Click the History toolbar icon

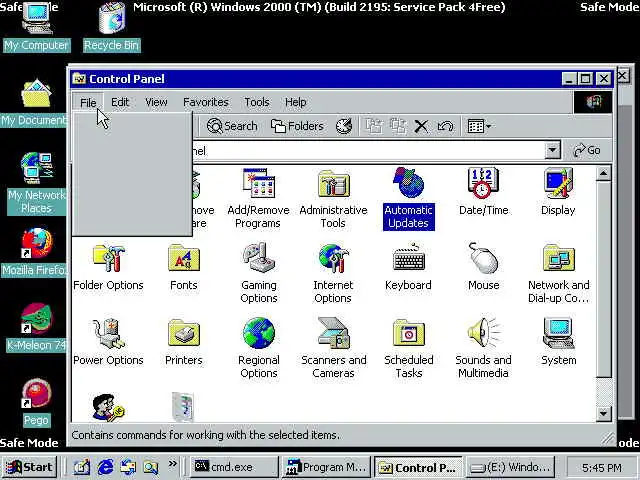[x=344, y=126]
